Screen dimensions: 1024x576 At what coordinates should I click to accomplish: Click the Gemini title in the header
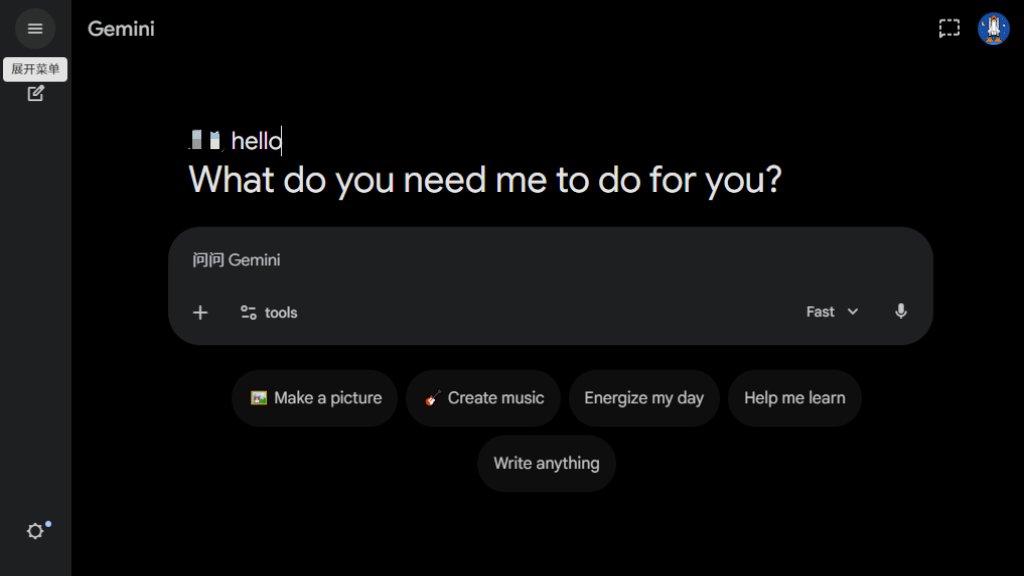[121, 29]
